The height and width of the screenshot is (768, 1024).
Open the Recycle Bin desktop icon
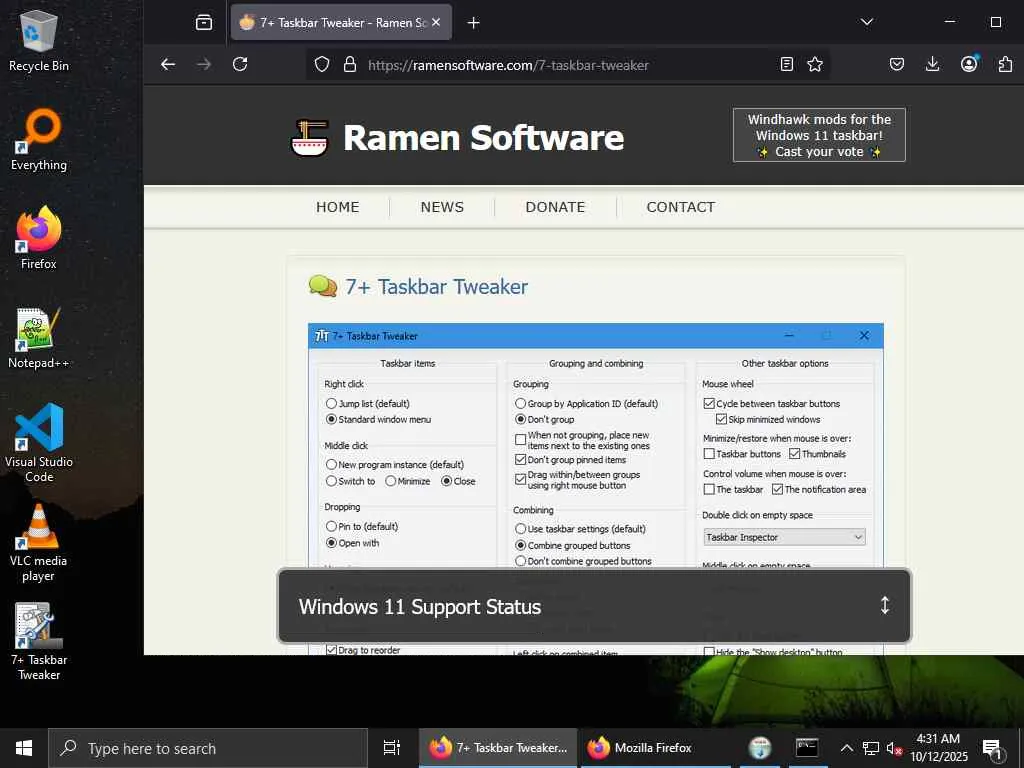(x=39, y=41)
